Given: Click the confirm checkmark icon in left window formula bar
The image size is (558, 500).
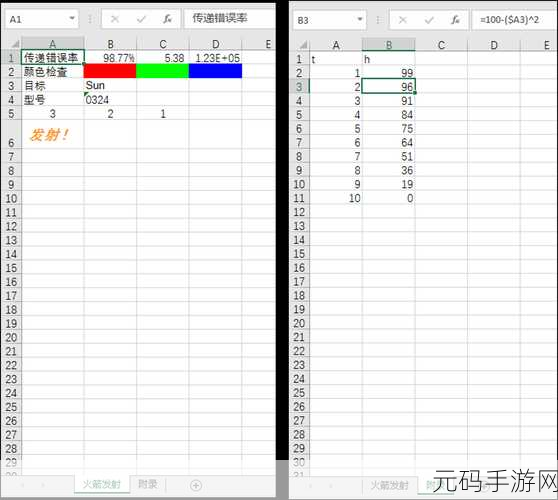Looking at the screenshot, I should pyautogui.click(x=141, y=19).
